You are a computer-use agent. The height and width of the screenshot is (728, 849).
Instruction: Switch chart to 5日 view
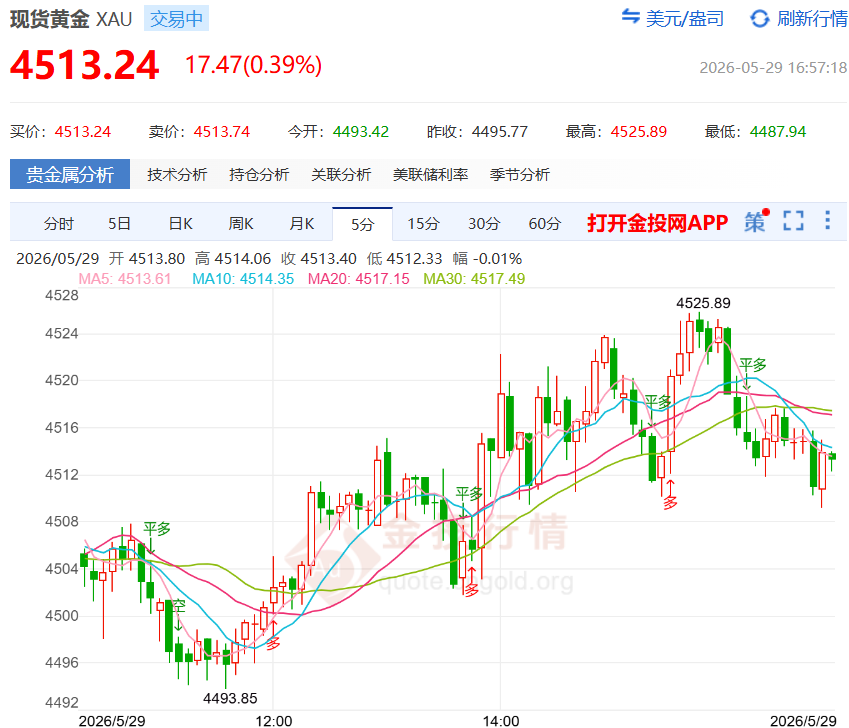(119, 224)
